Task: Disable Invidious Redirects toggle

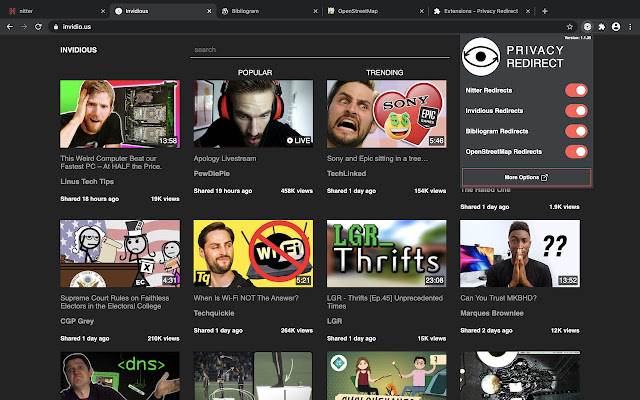Action: click(576, 111)
